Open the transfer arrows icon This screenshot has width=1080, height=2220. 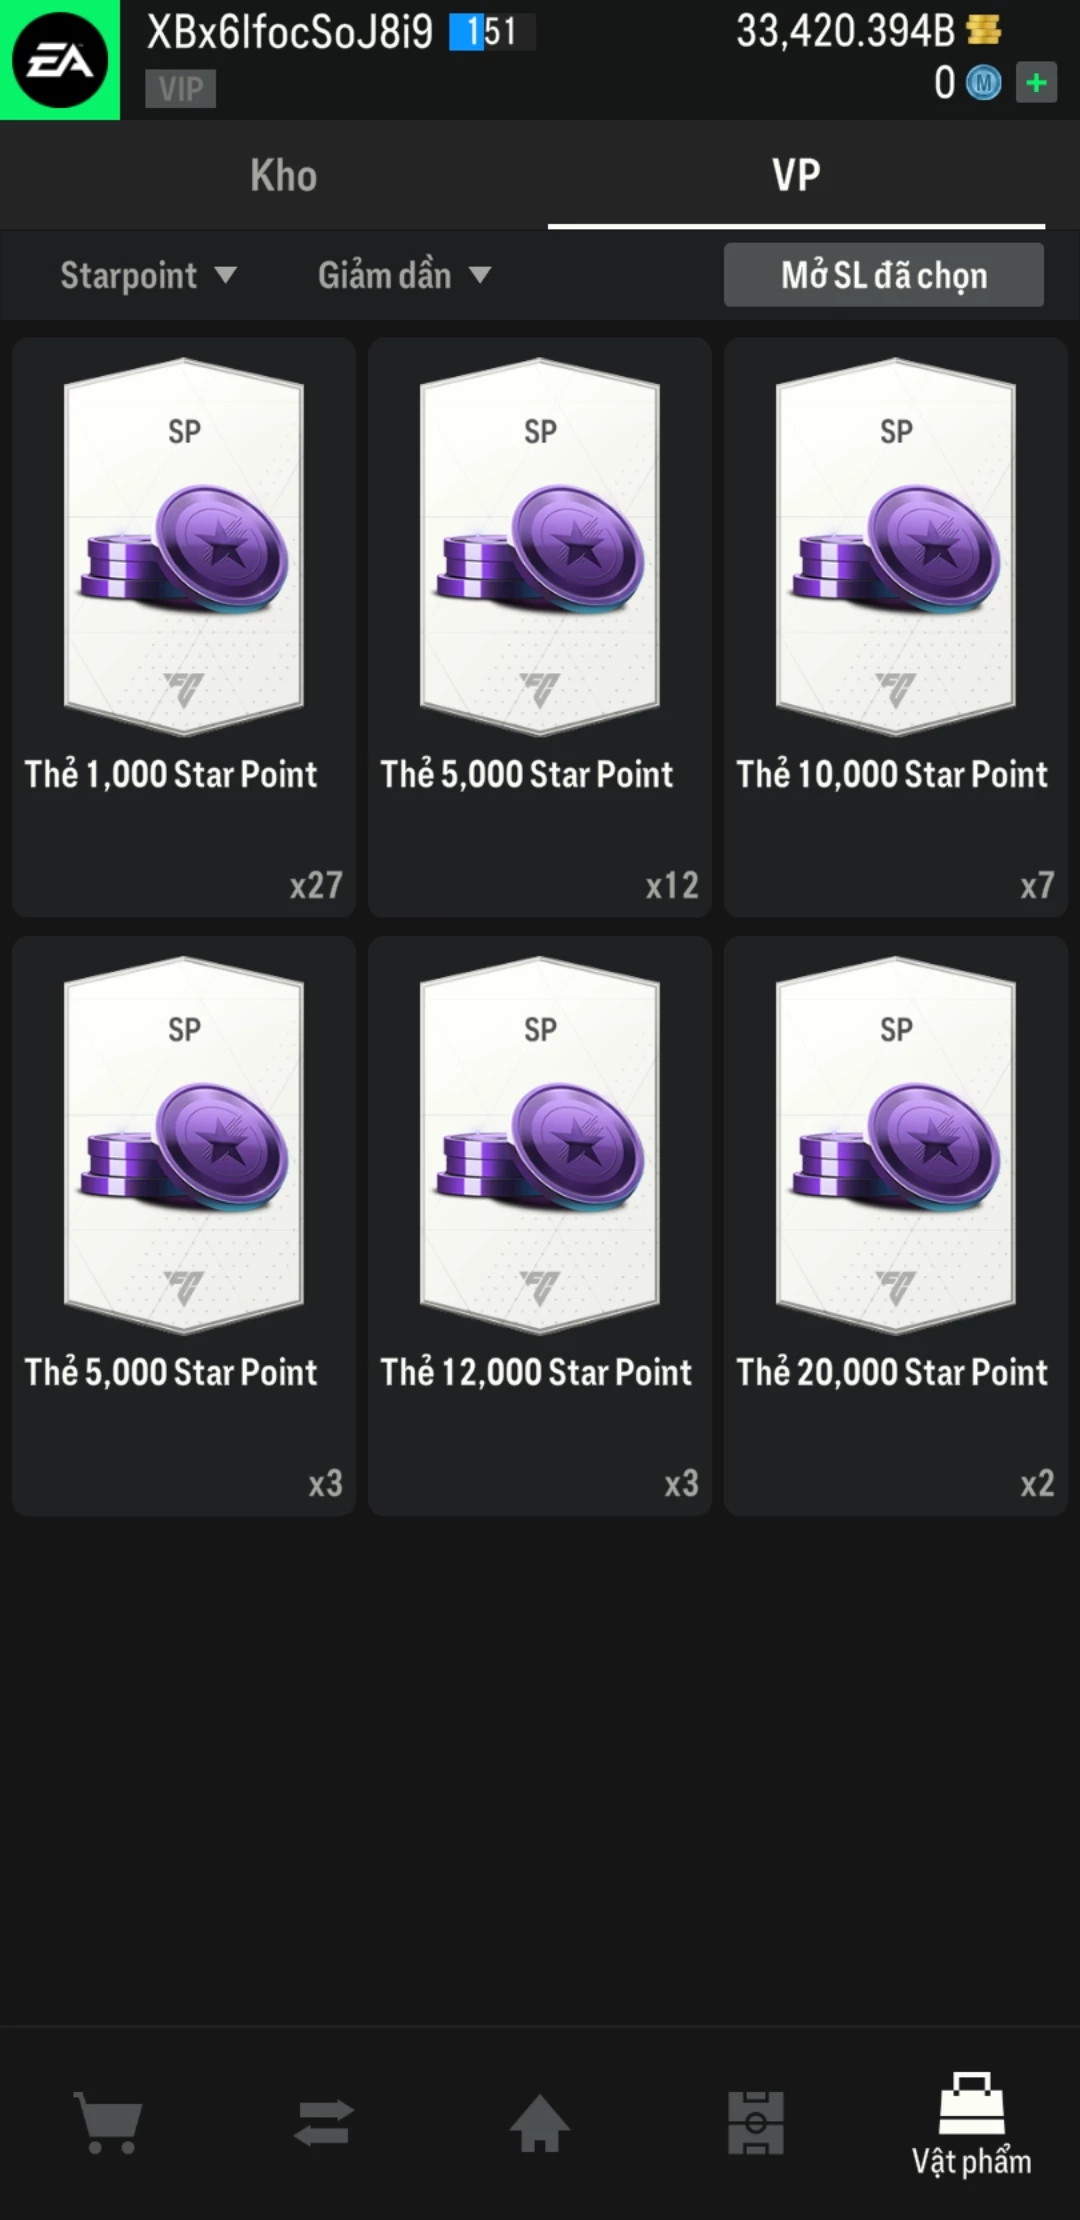pos(324,2122)
